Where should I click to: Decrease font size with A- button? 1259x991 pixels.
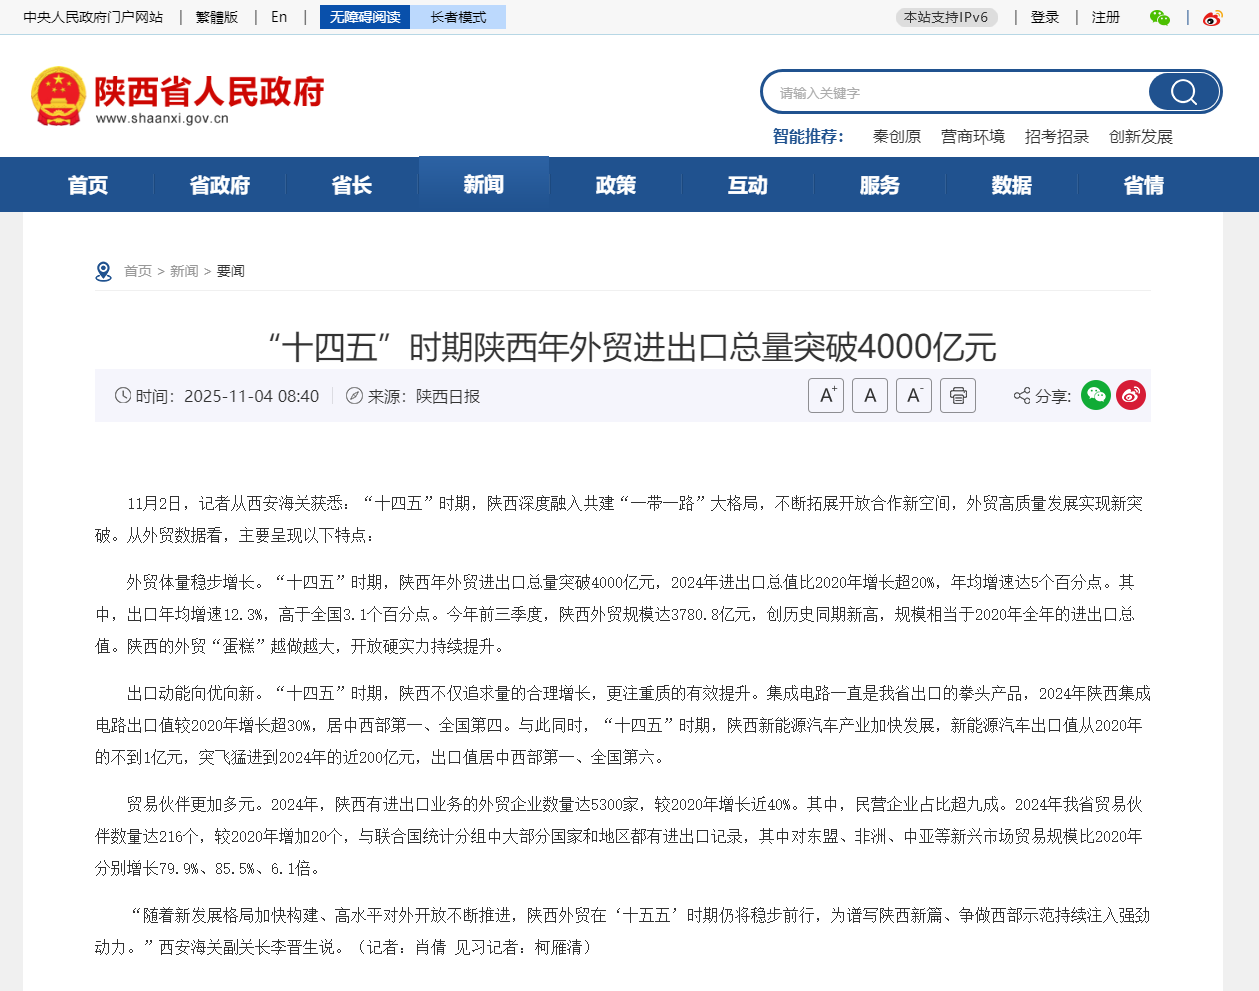tap(914, 396)
